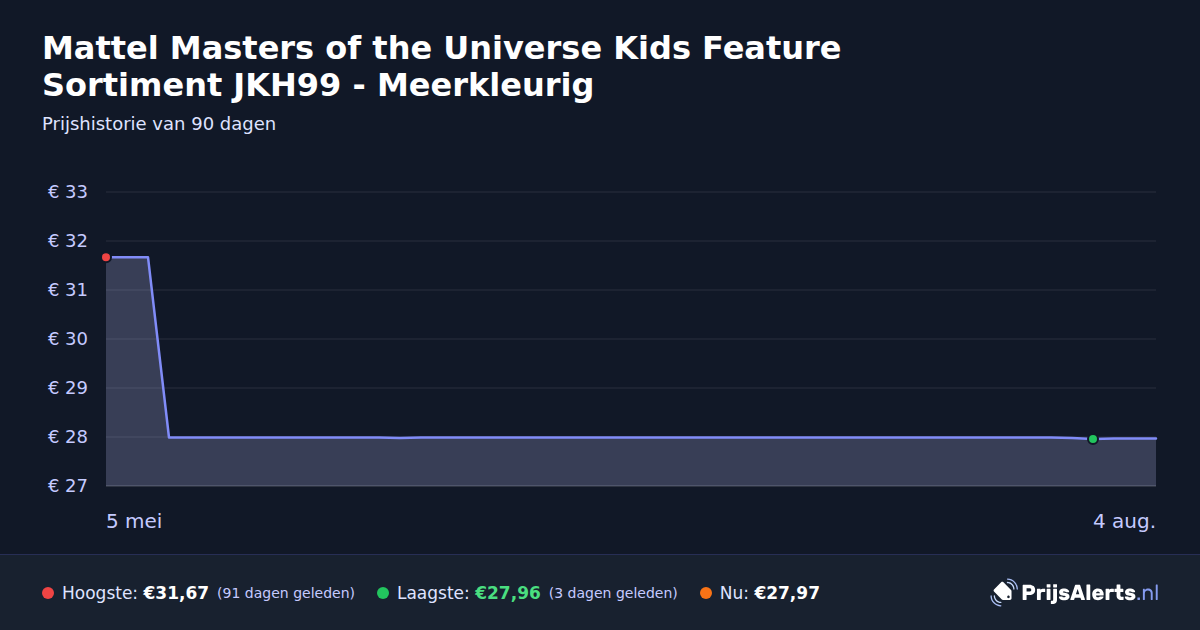
Task: Click the green dot beside Laagste
Action: tap(383, 593)
